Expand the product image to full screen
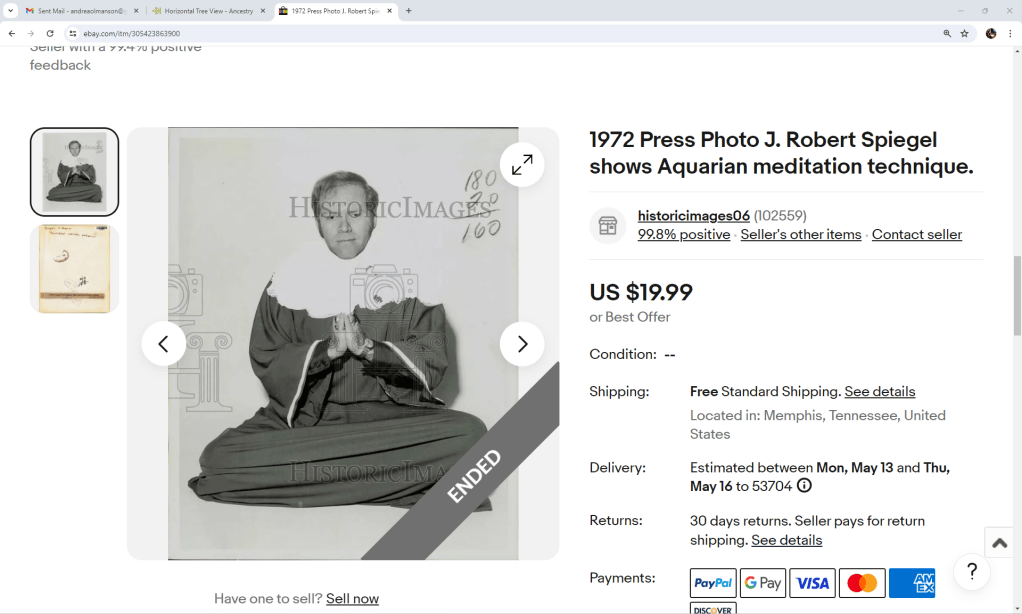Screen dimensions: 1022x614 click(x=522, y=165)
